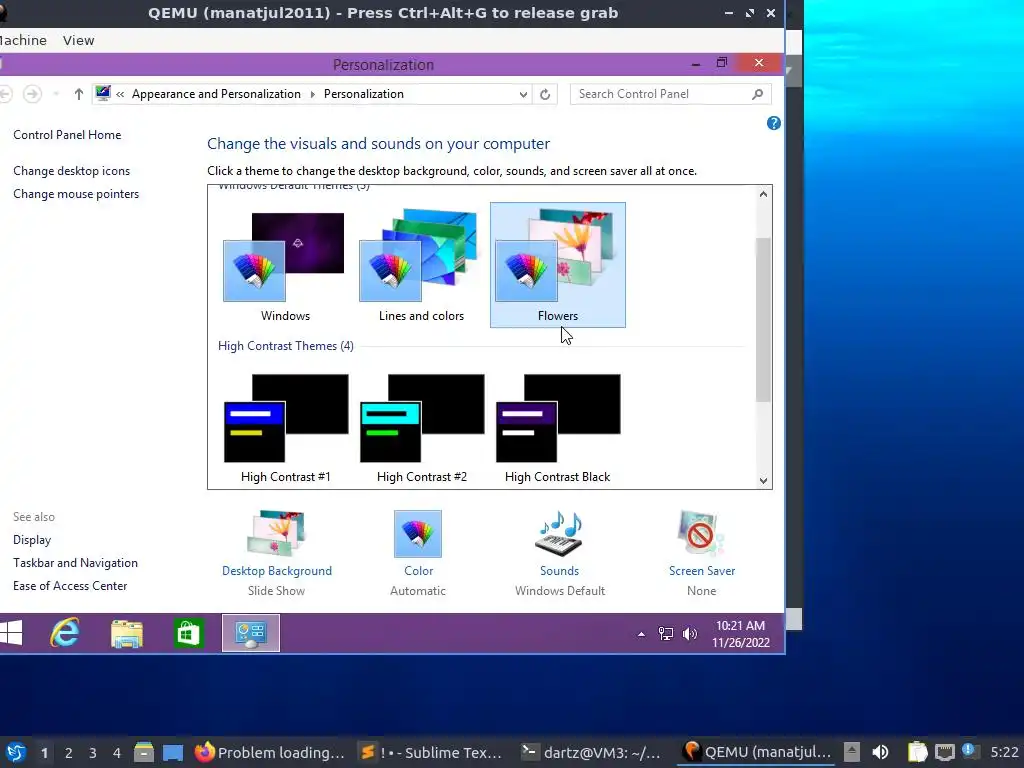Click host panel volume speaker icon
This screenshot has width=1024, height=768.
pyautogui.click(x=880, y=752)
